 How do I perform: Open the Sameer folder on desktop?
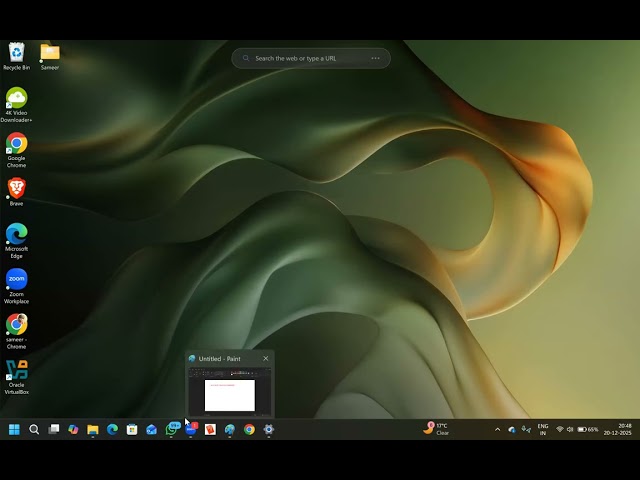click(x=50, y=52)
